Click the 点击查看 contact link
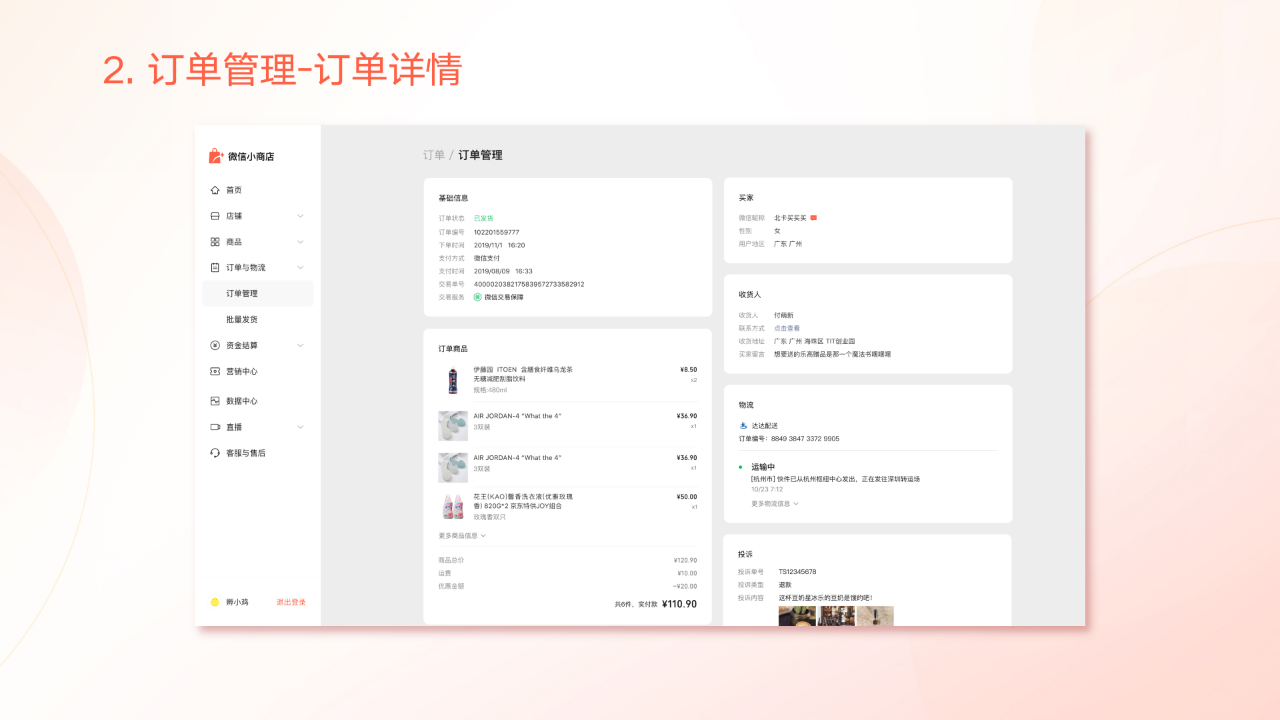The width and height of the screenshot is (1280, 720). (x=787, y=328)
